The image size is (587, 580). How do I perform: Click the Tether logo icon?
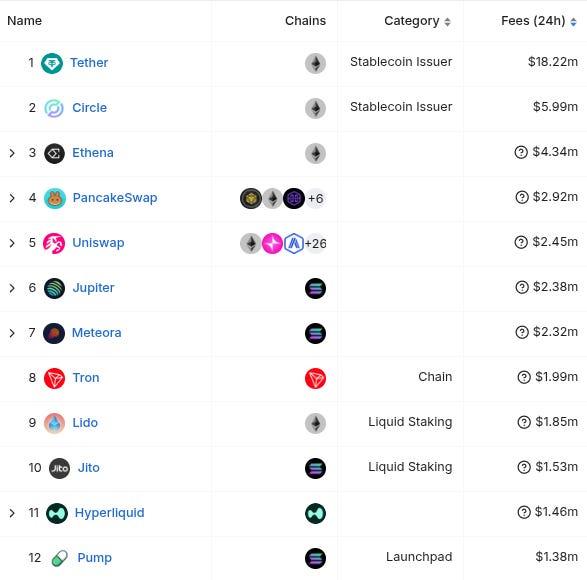pos(52,63)
